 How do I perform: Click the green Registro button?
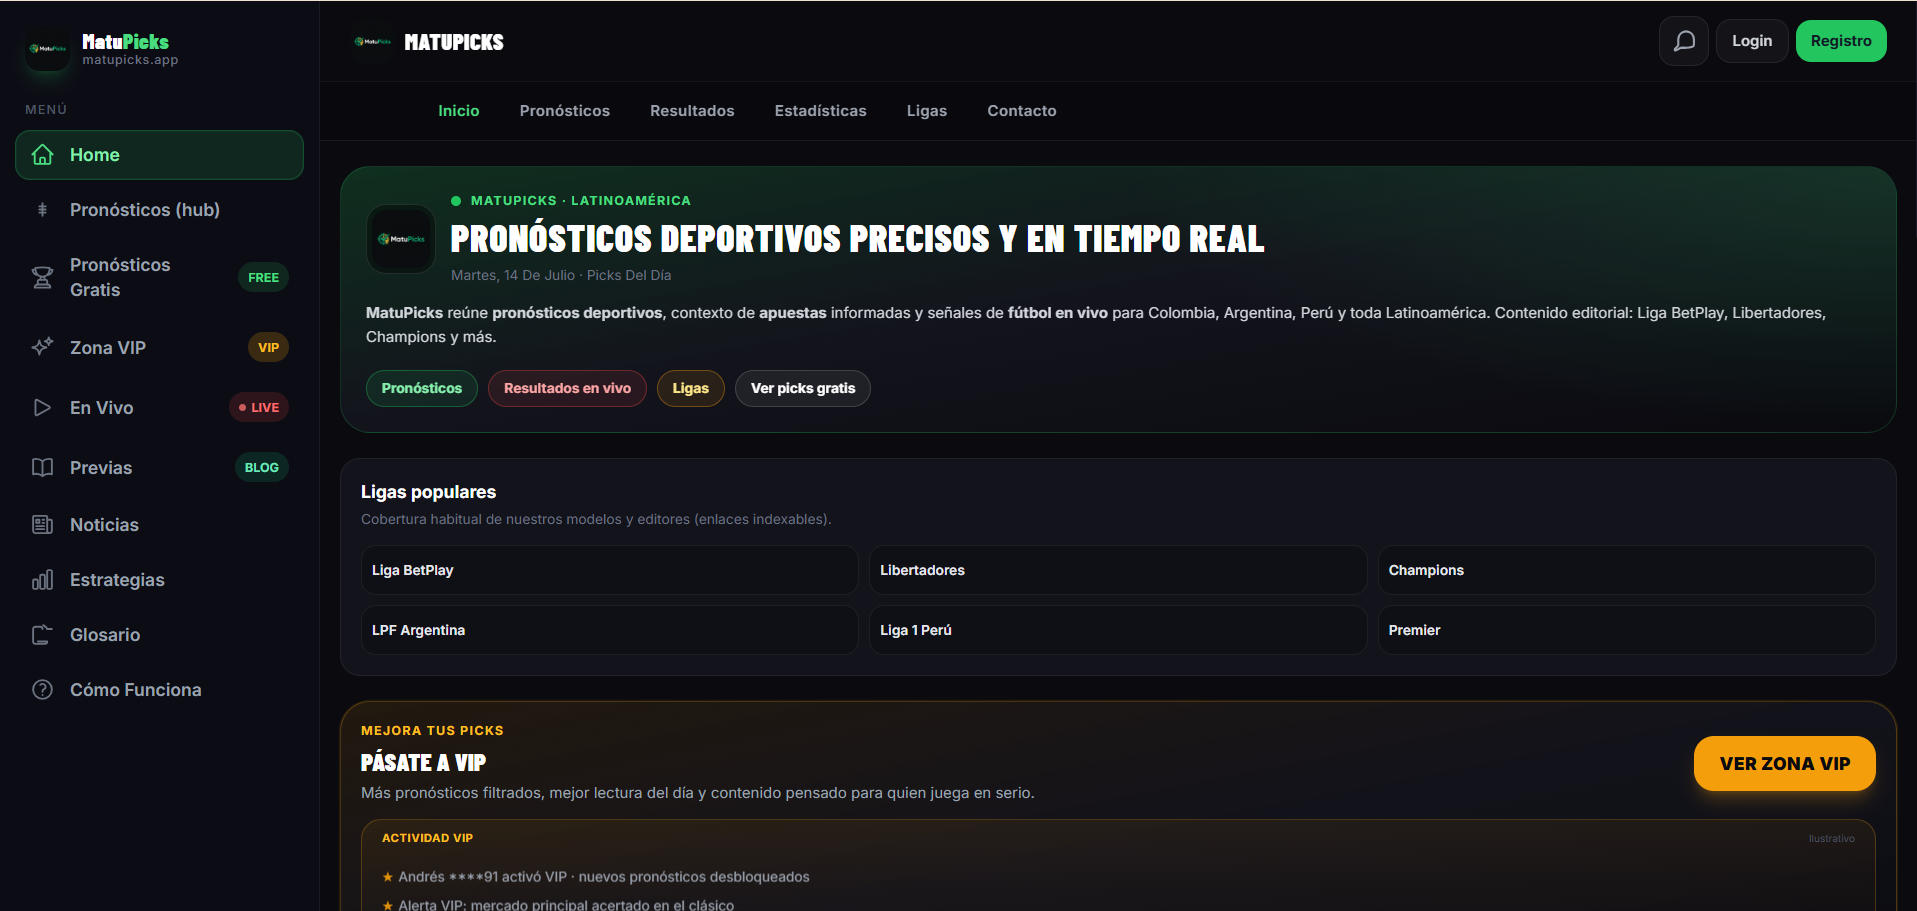(1840, 41)
